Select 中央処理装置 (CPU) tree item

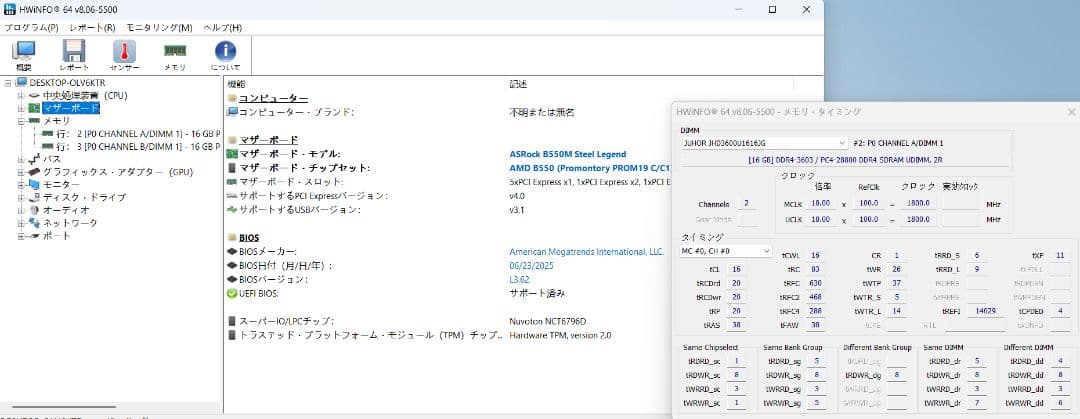(85, 95)
